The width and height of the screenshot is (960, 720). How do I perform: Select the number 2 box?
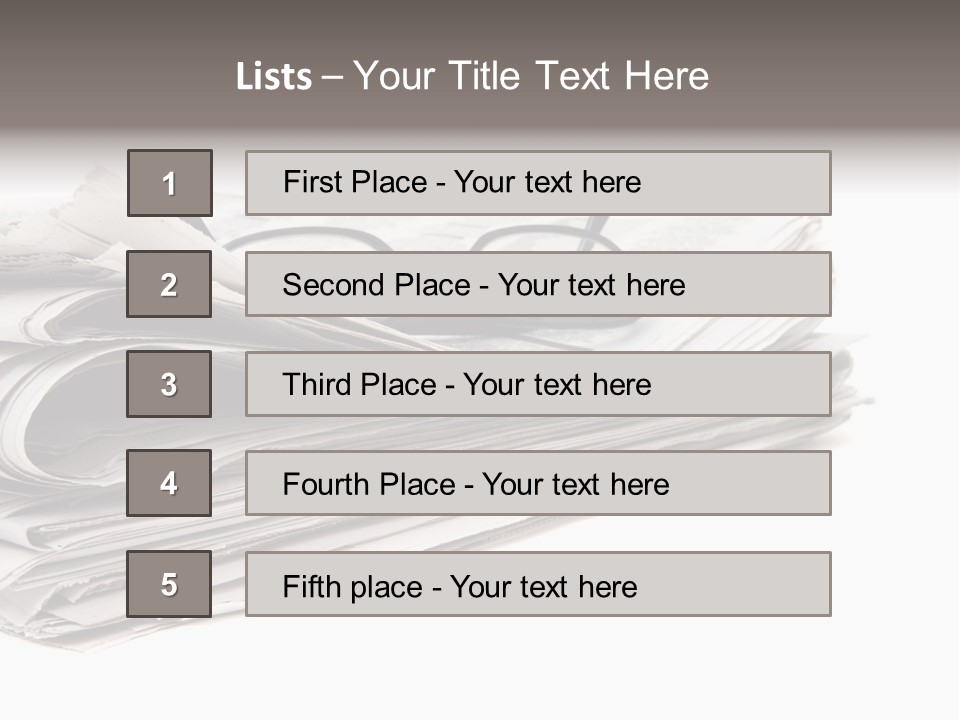[x=169, y=284]
